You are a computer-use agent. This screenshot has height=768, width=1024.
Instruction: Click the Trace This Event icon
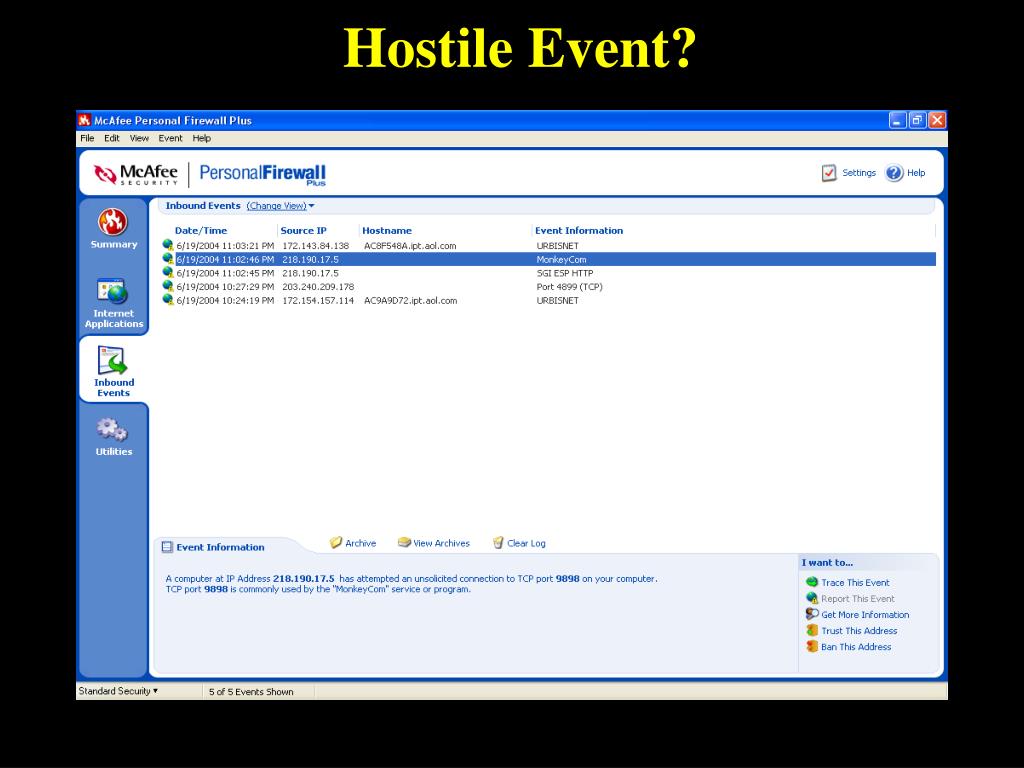(x=812, y=582)
